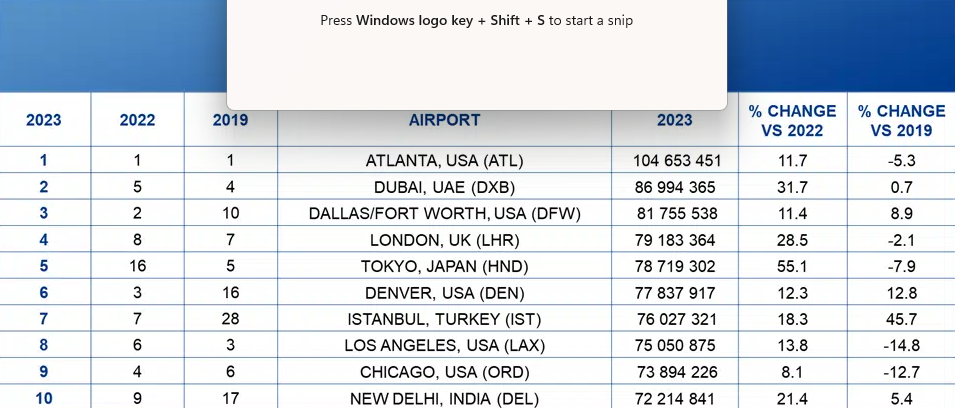Select the TOKYO, JAPAN (HND) cell
This screenshot has width=955, height=408.
click(x=444, y=267)
